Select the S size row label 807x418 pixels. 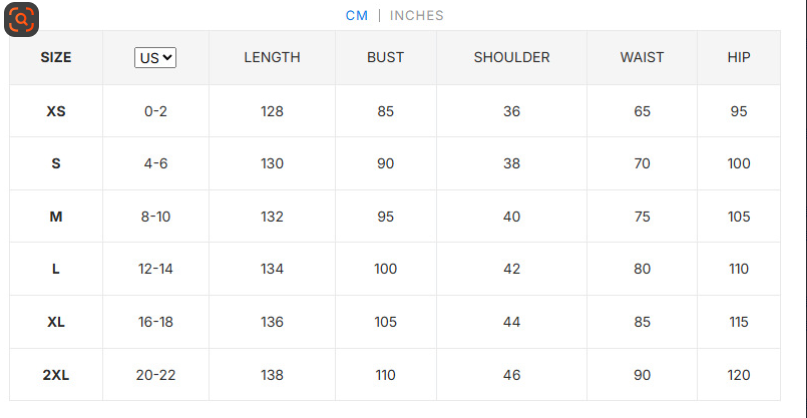coord(56,164)
